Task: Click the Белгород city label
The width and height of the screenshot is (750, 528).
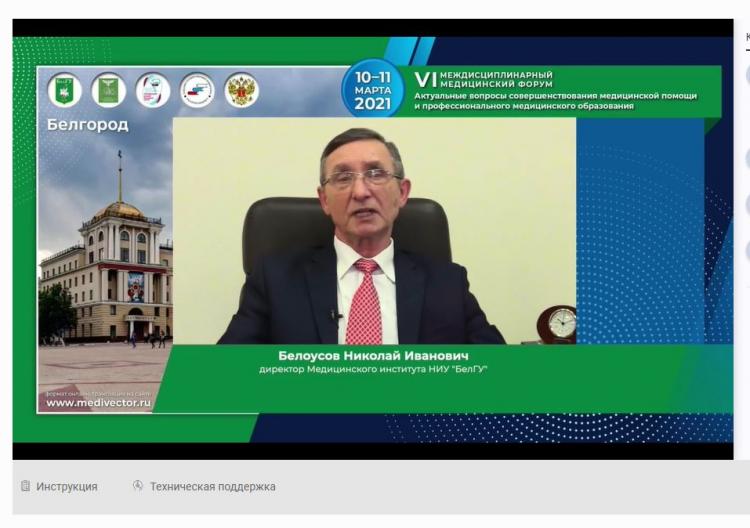Action: [x=87, y=125]
